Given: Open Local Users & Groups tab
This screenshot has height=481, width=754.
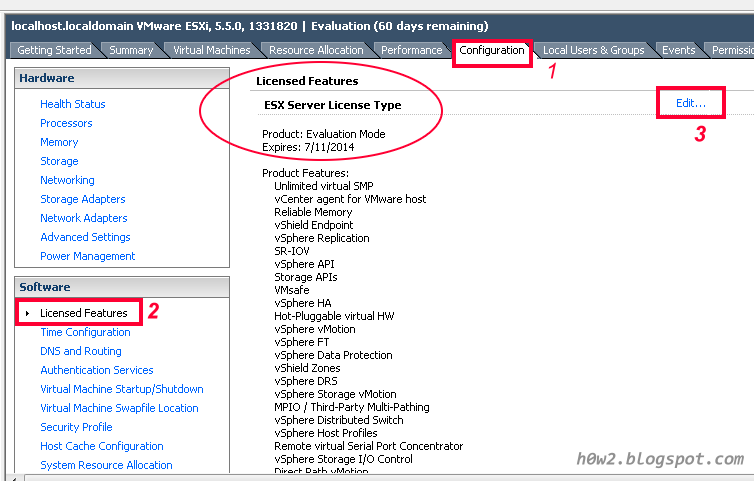Looking at the screenshot, I should coord(593,50).
